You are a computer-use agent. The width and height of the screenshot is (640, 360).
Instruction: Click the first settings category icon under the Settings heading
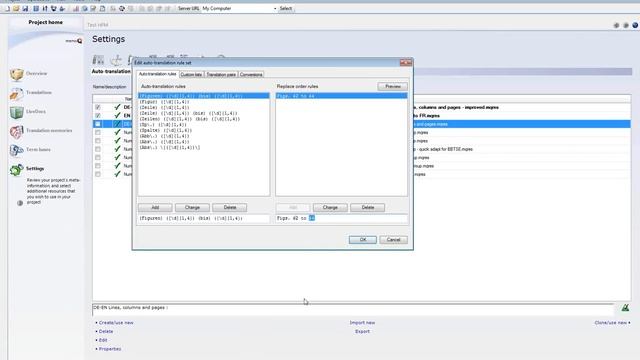click(x=98, y=60)
